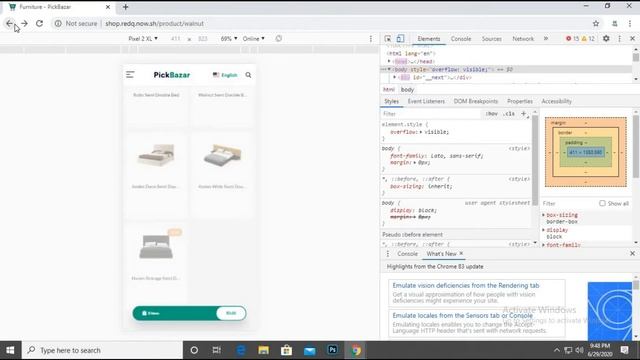Open the Windows Start menu
The image size is (640, 360).
[x=10, y=350]
